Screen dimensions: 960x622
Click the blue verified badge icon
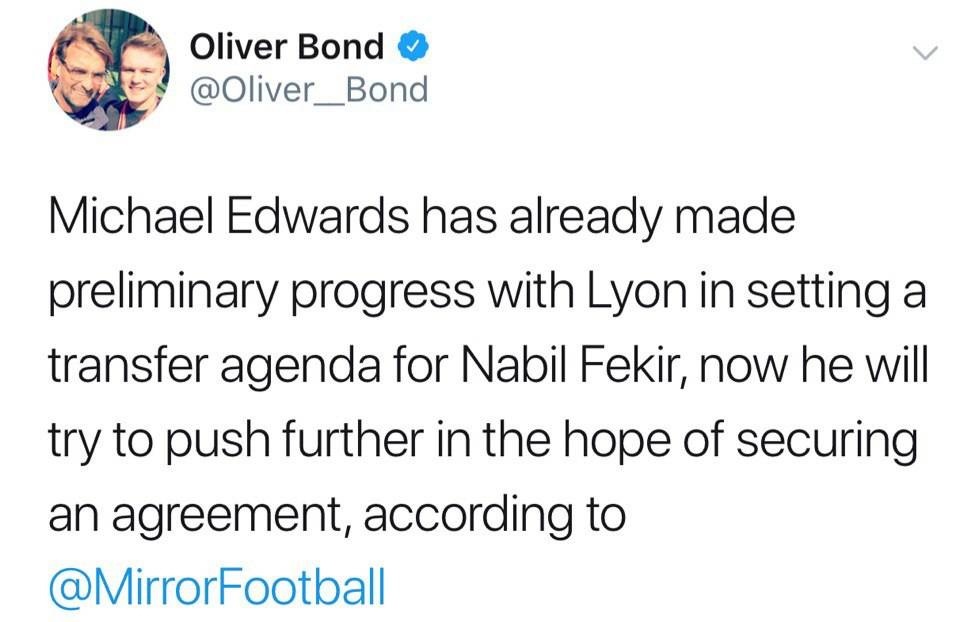[x=415, y=47]
